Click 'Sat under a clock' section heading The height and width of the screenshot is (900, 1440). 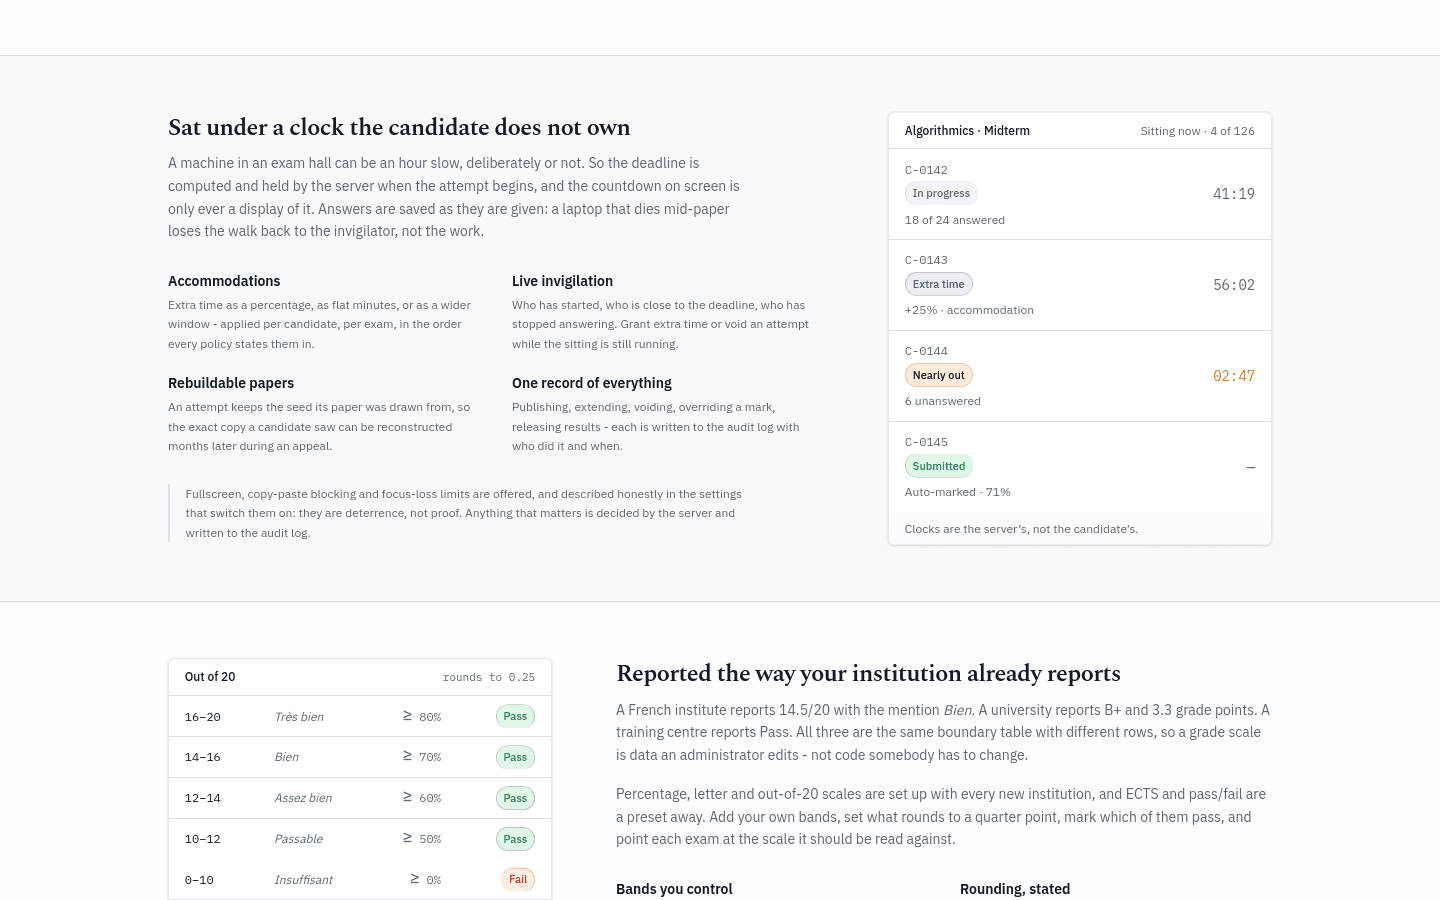click(399, 127)
